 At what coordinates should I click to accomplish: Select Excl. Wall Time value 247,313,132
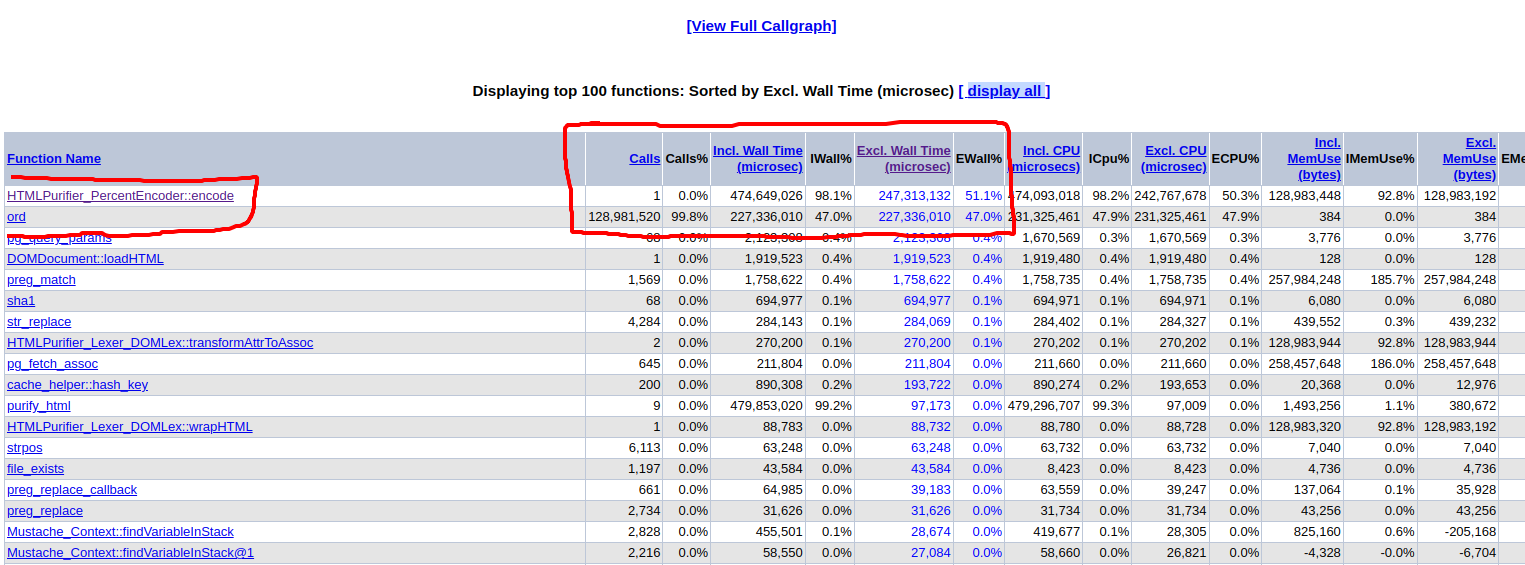point(914,196)
